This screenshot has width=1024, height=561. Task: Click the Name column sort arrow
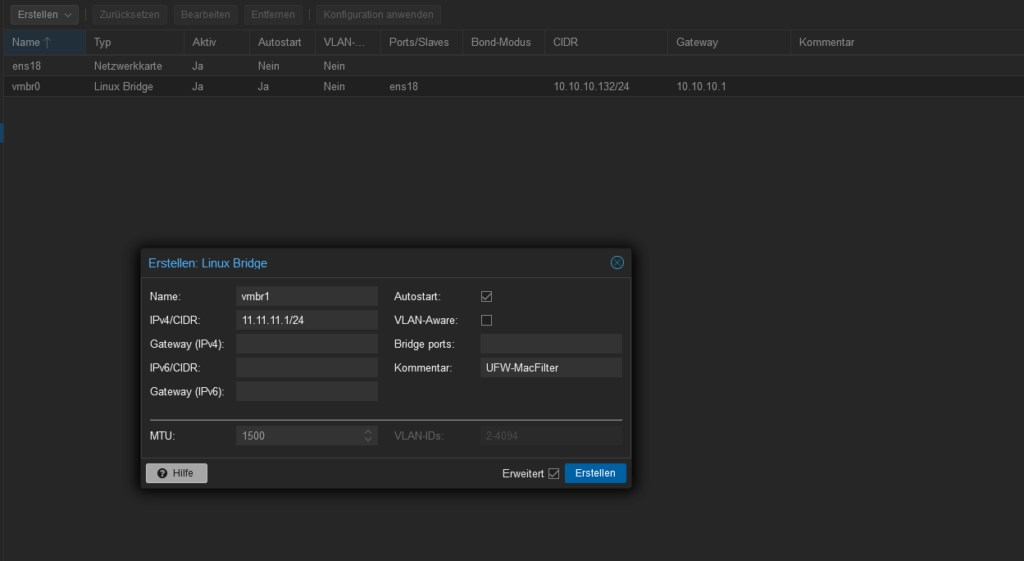pos(47,42)
